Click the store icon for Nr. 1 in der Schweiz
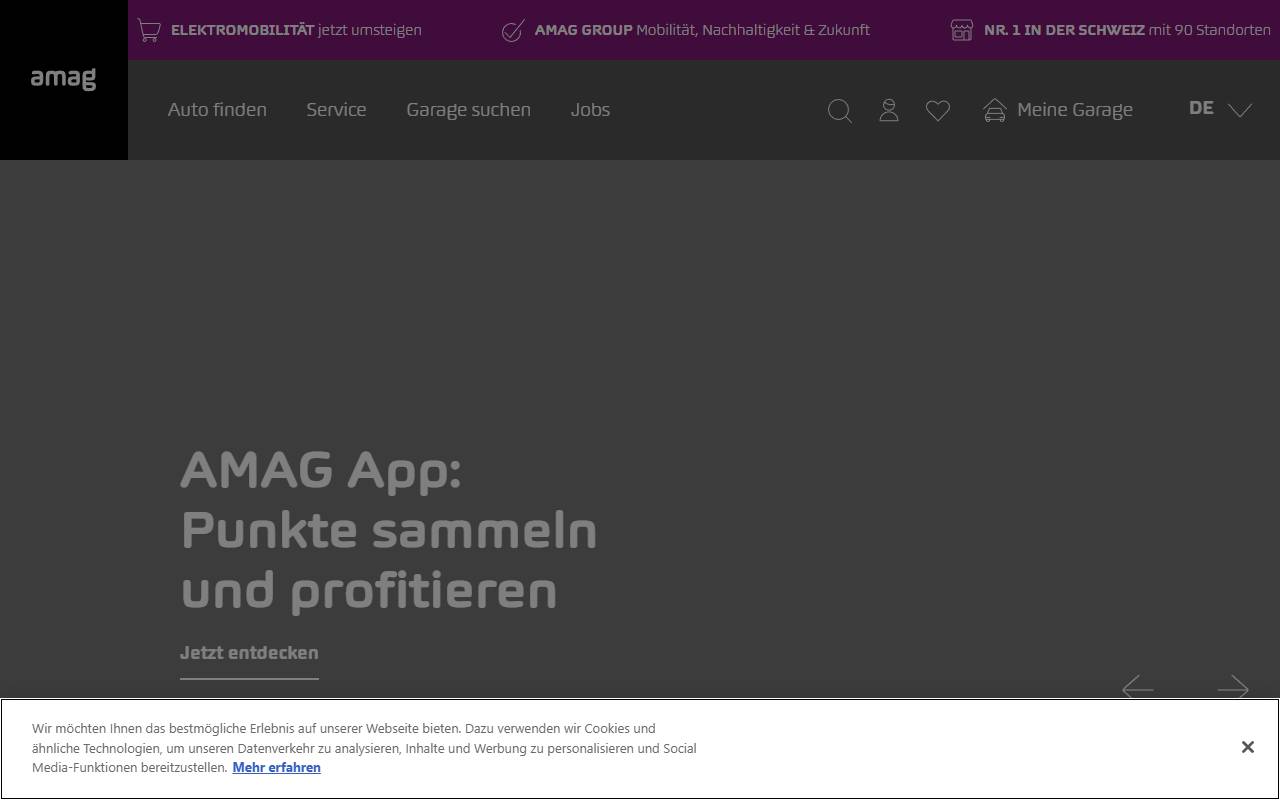The height and width of the screenshot is (800, 1280). tap(961, 30)
